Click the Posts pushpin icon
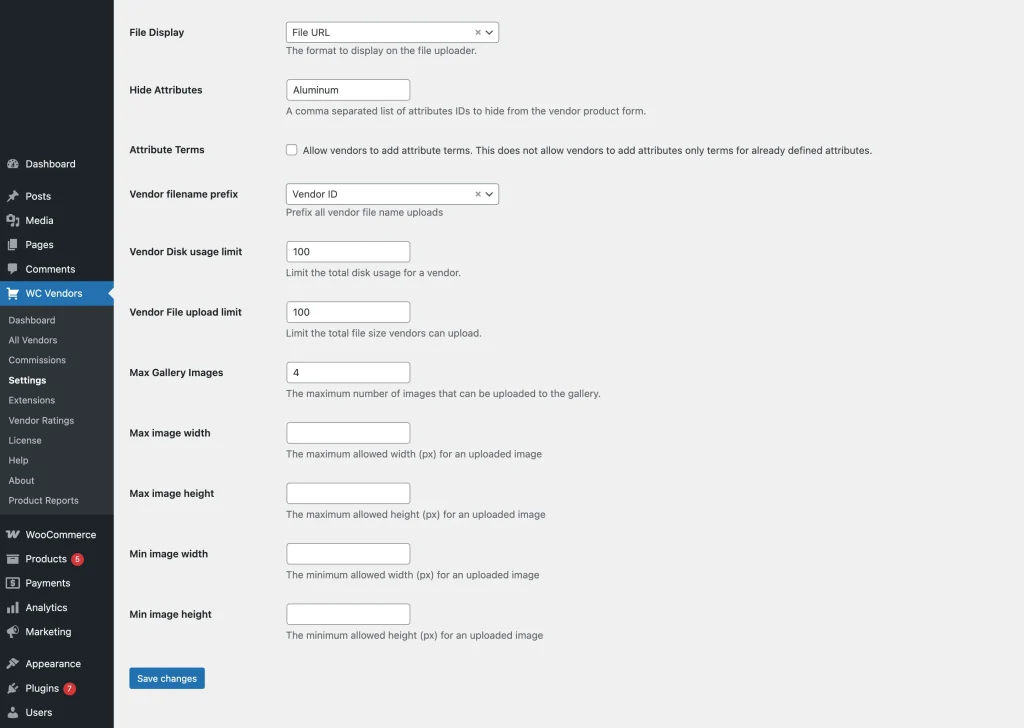 point(13,196)
